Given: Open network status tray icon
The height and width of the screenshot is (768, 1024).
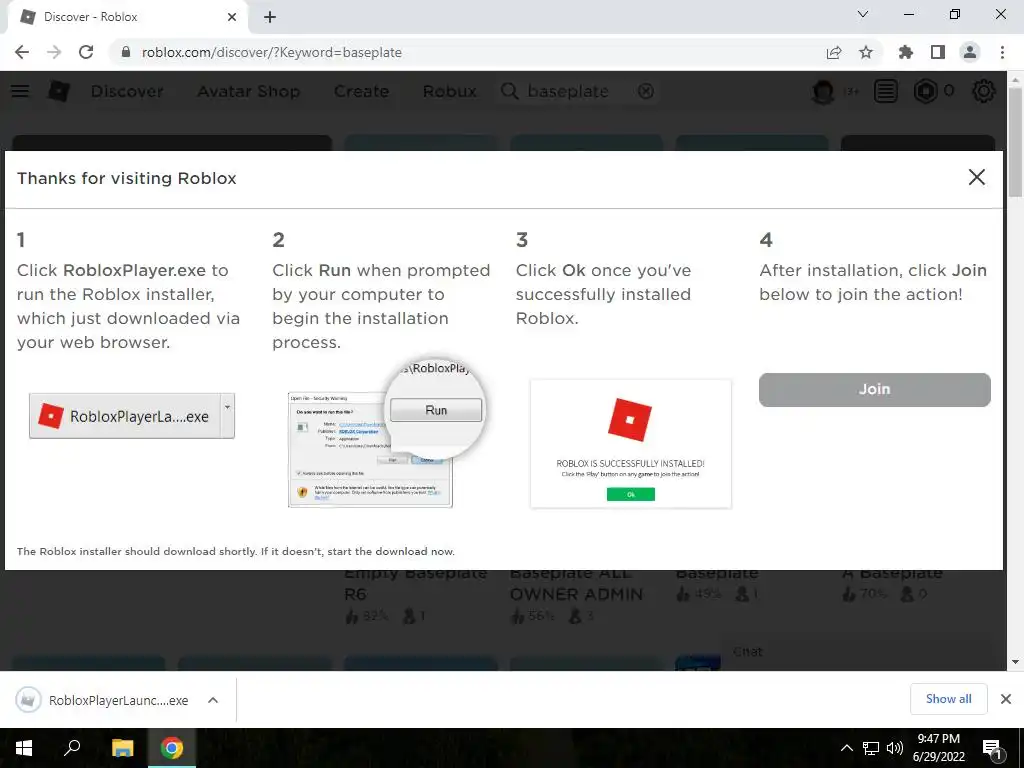Looking at the screenshot, I should (871, 748).
